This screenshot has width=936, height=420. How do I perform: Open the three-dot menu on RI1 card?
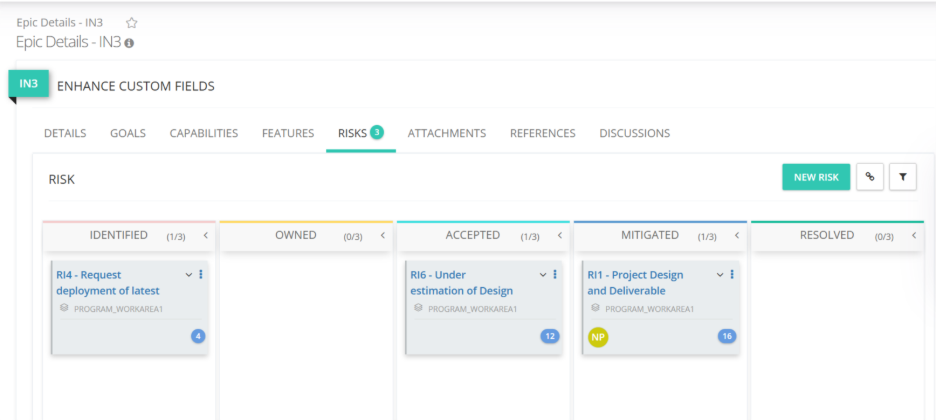[732, 275]
